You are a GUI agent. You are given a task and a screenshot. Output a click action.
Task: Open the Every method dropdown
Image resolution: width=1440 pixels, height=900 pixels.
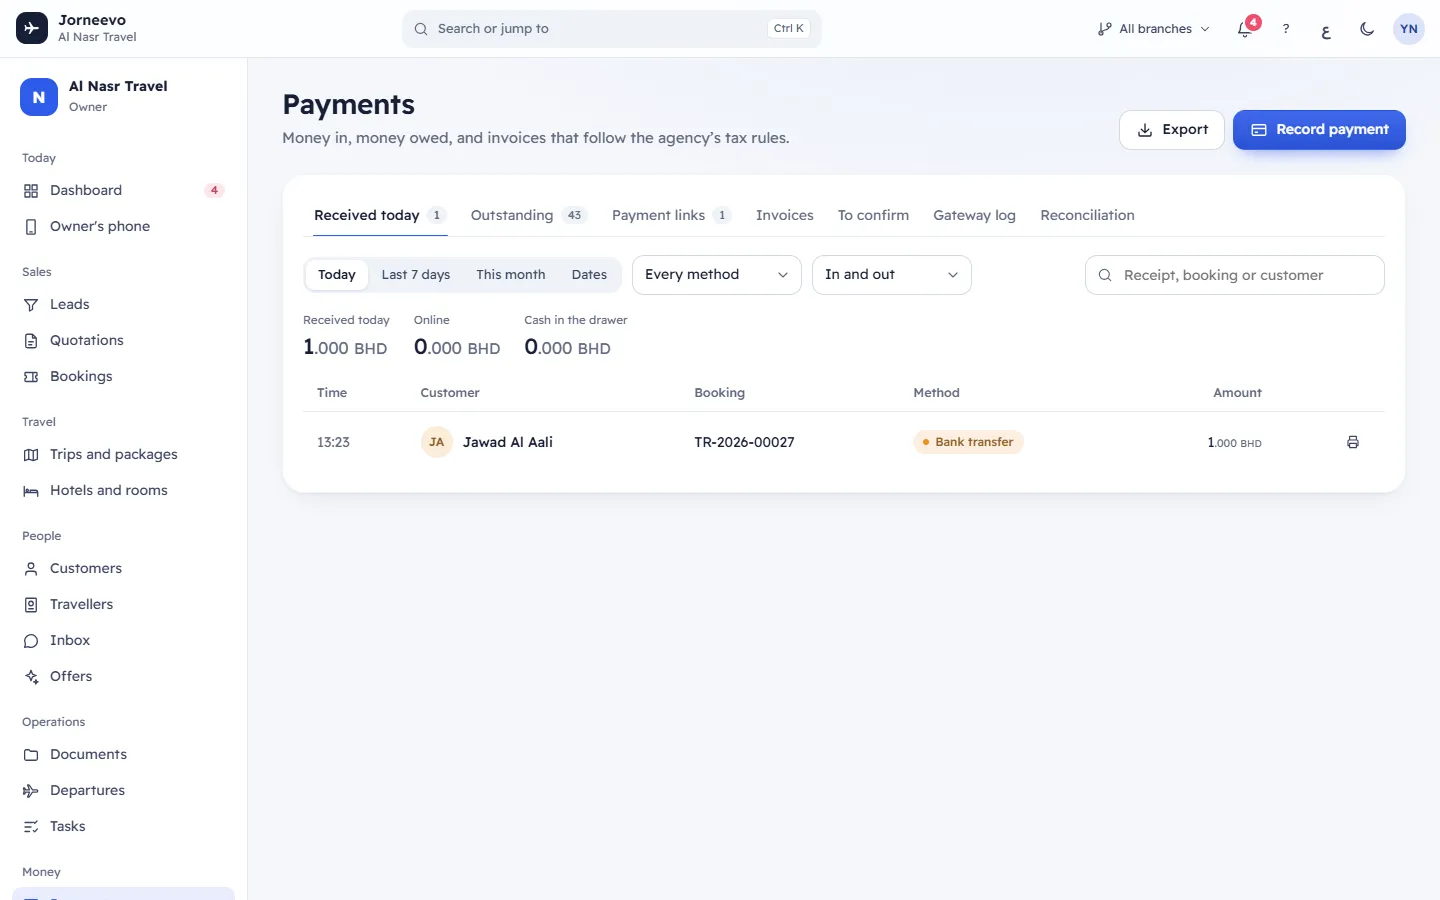tap(717, 275)
